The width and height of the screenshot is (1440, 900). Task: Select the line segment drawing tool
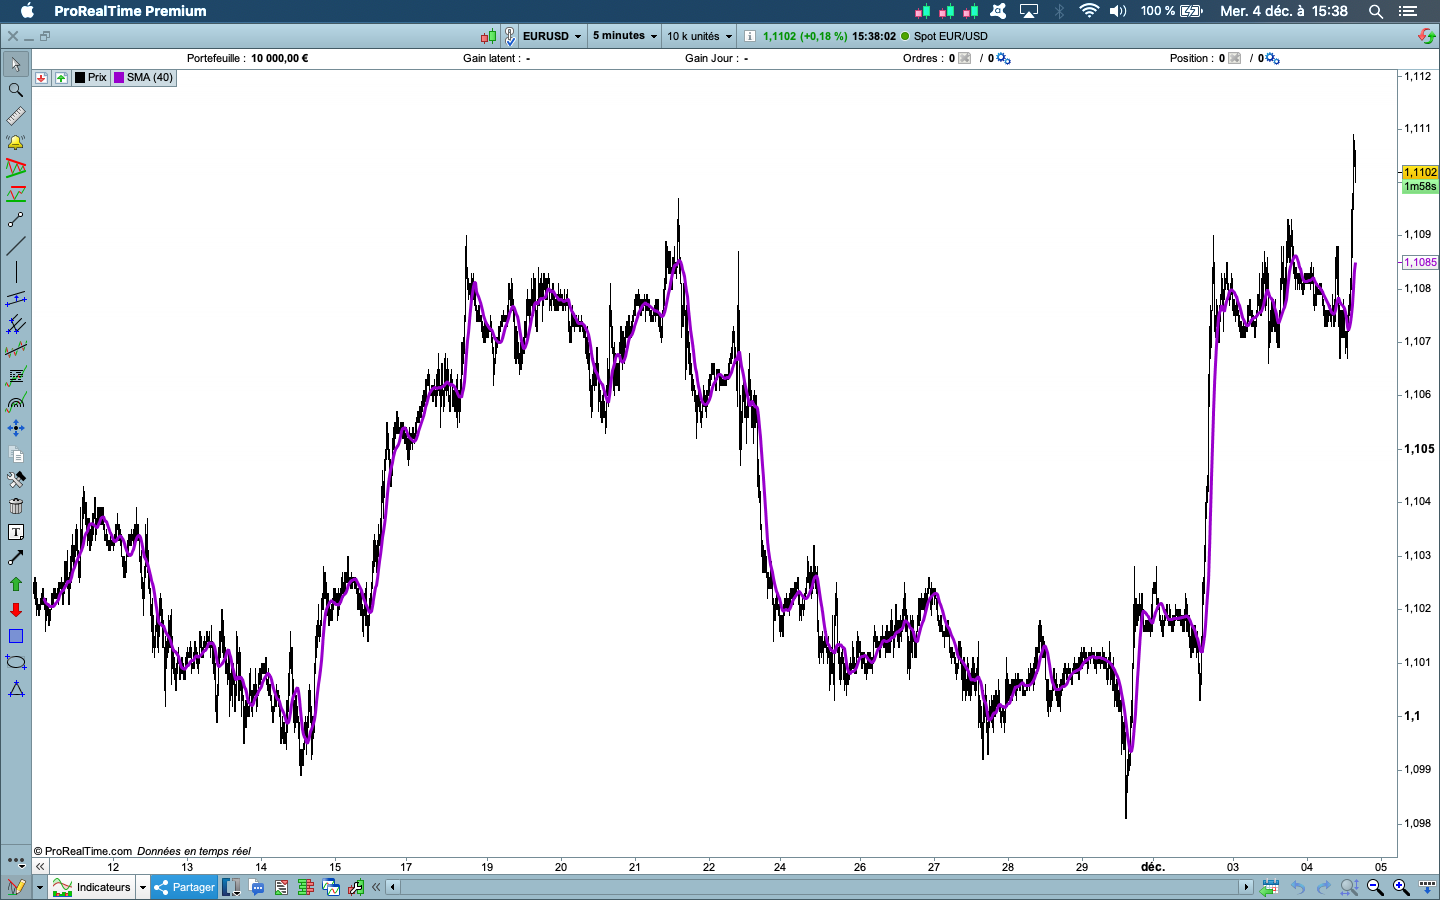pos(15,219)
